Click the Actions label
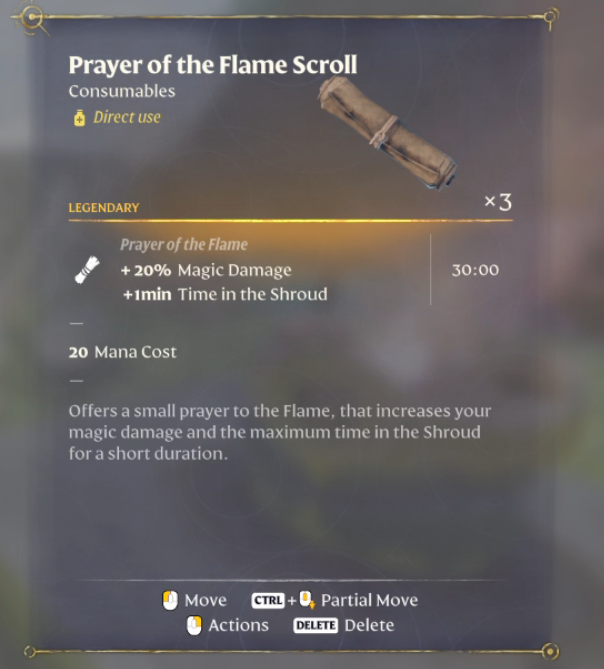604x669 pixels. pos(238,625)
